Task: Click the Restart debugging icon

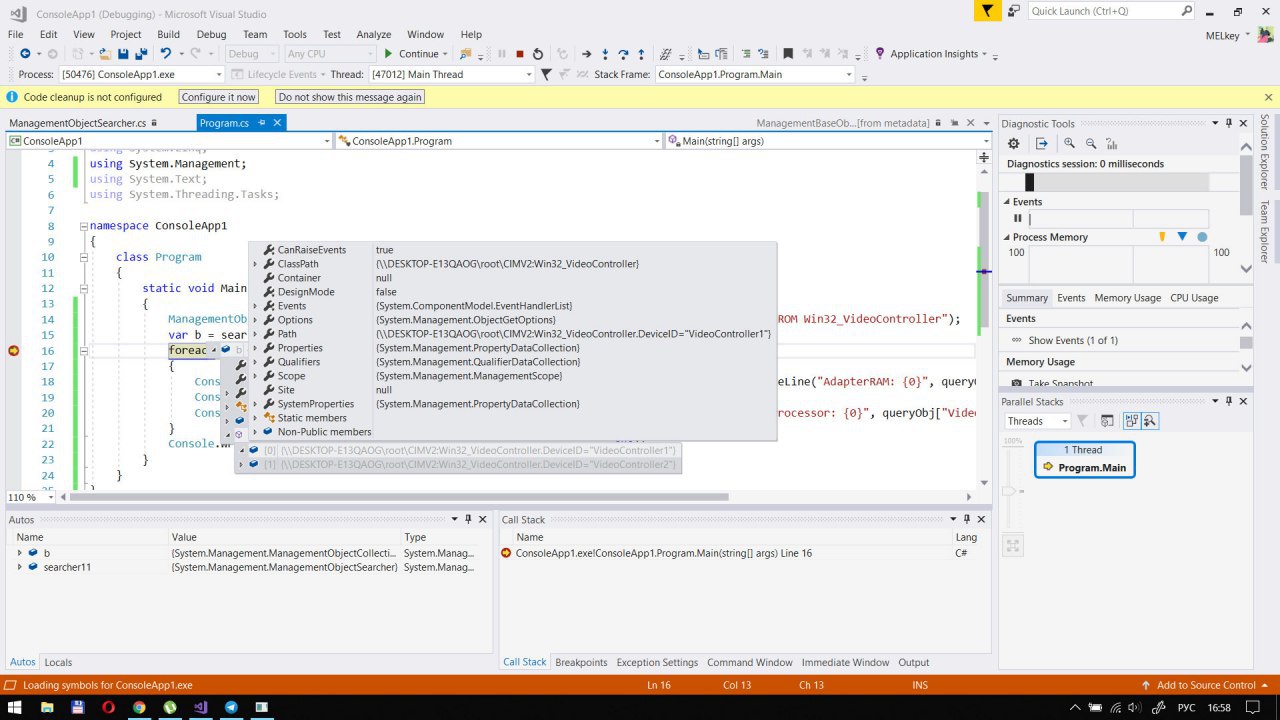Action: pyautogui.click(x=538, y=54)
